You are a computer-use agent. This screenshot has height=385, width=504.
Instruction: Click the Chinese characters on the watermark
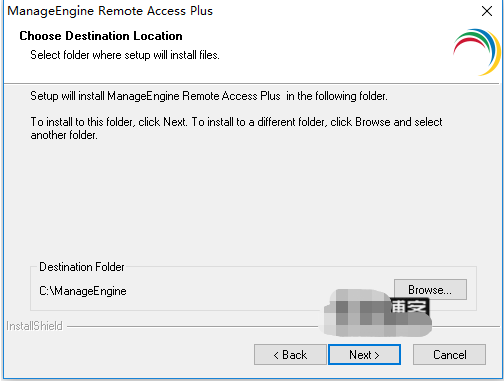pos(410,306)
